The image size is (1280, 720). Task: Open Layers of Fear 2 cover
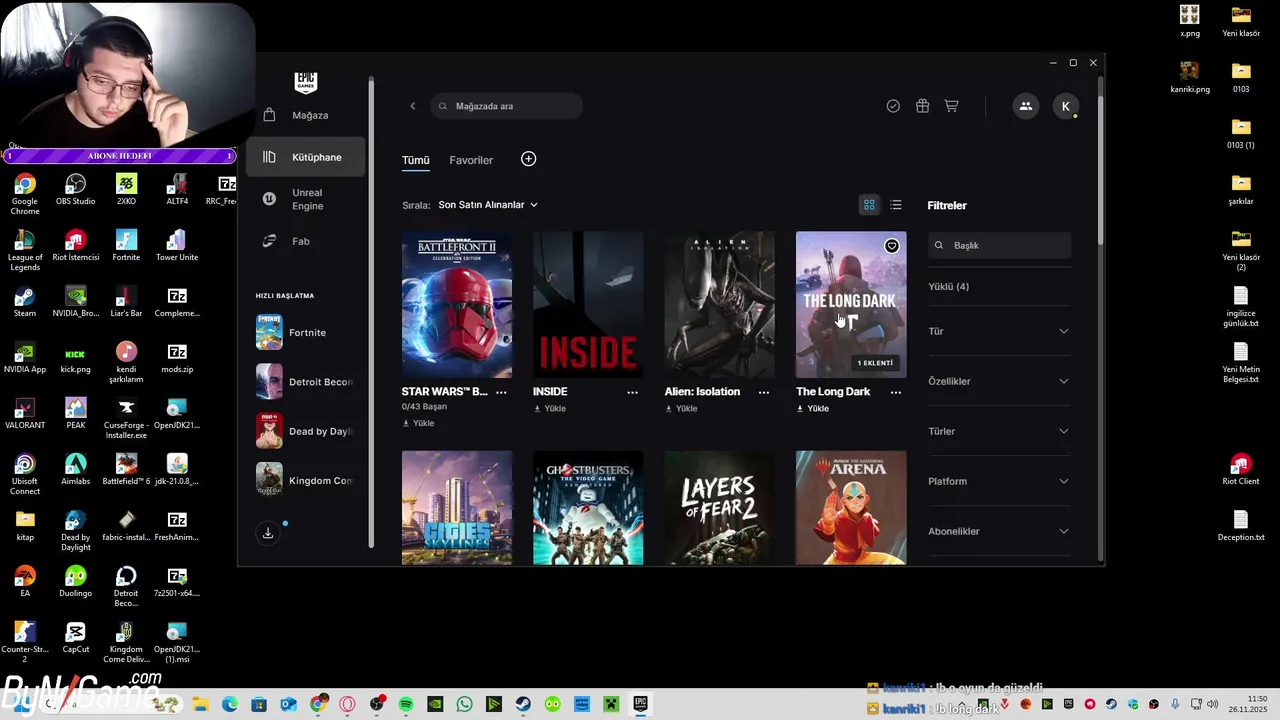[719, 507]
